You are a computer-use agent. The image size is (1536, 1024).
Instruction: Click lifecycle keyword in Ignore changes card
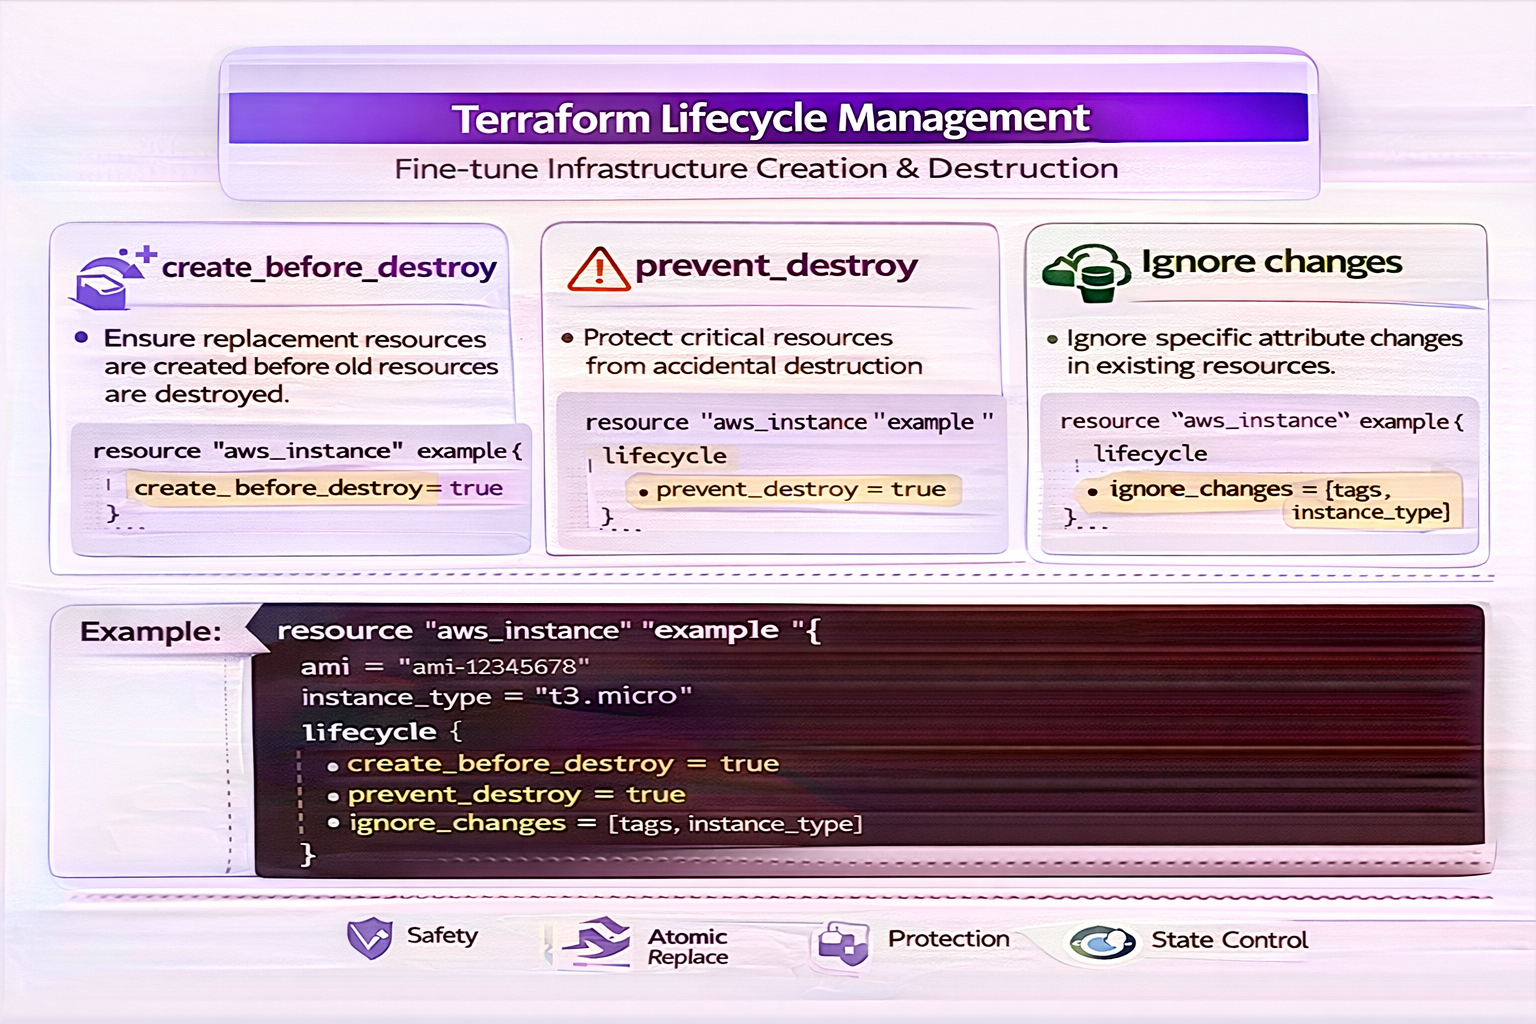1151,454
